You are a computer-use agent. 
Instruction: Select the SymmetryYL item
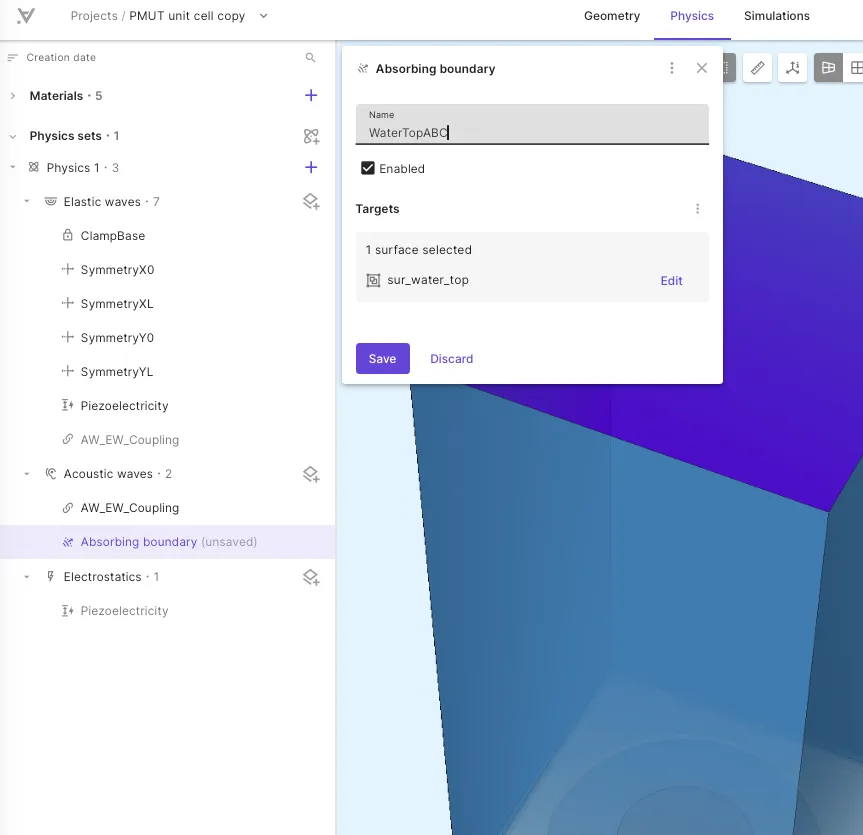point(117,372)
